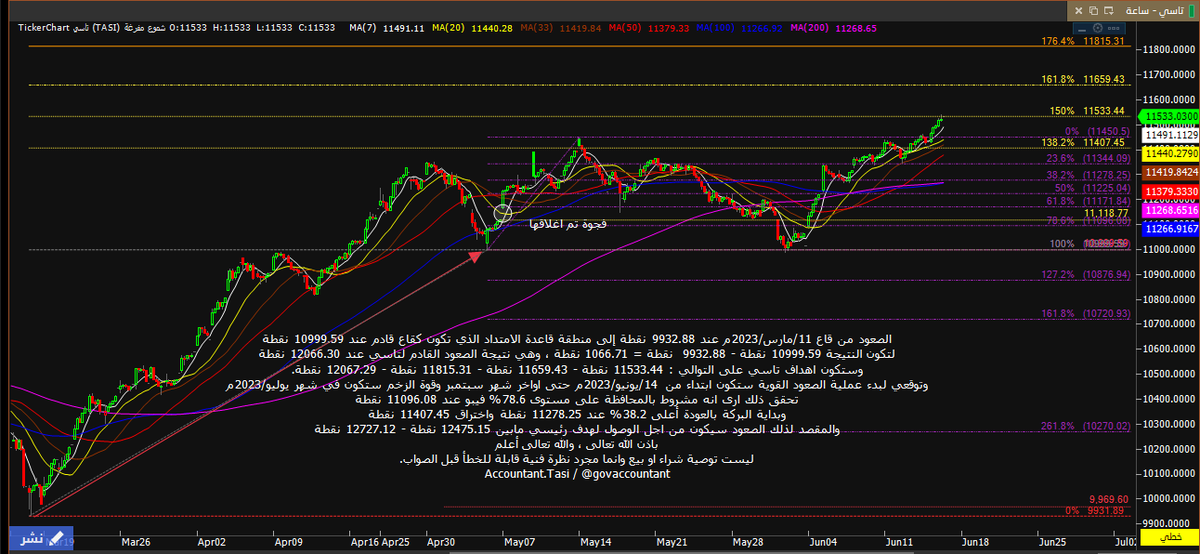Click the 138.2% 11407.45 Fibonacci label
Viewport: 1200px width, 554px height.
[1083, 143]
